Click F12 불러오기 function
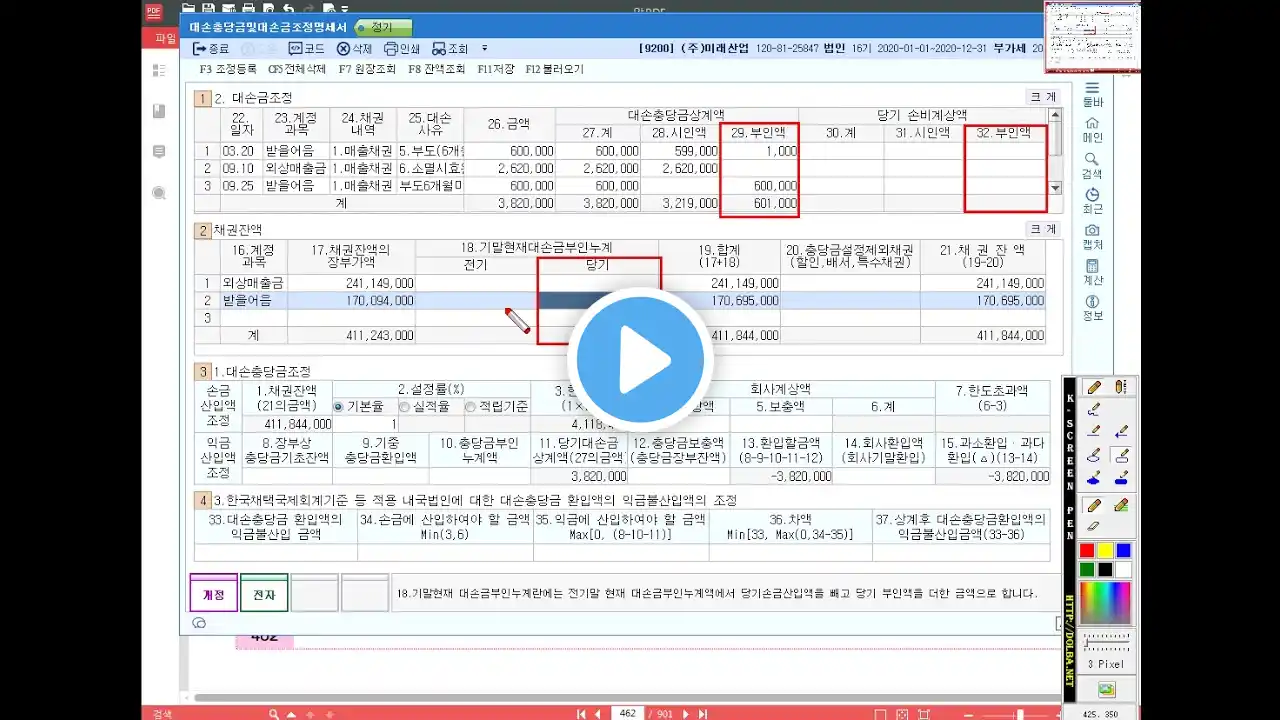Screen dimensions: 1280x720 click(x=554, y=69)
